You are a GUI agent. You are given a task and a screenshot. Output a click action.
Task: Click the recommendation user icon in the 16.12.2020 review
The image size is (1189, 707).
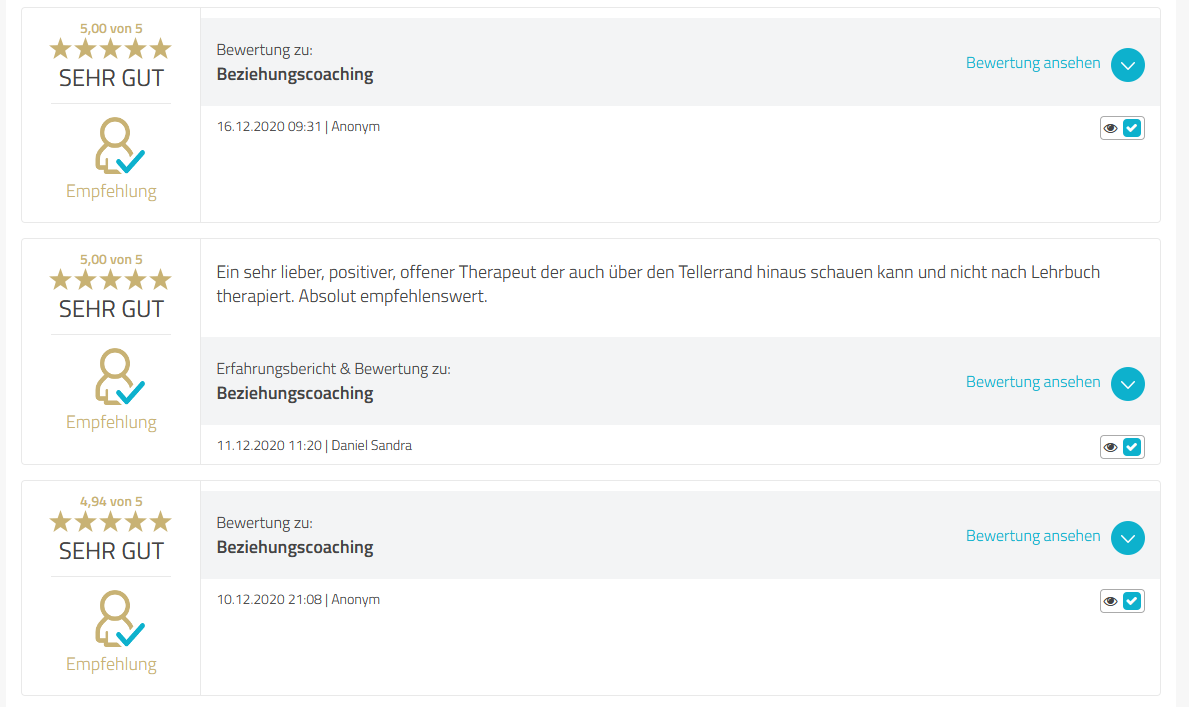118,146
